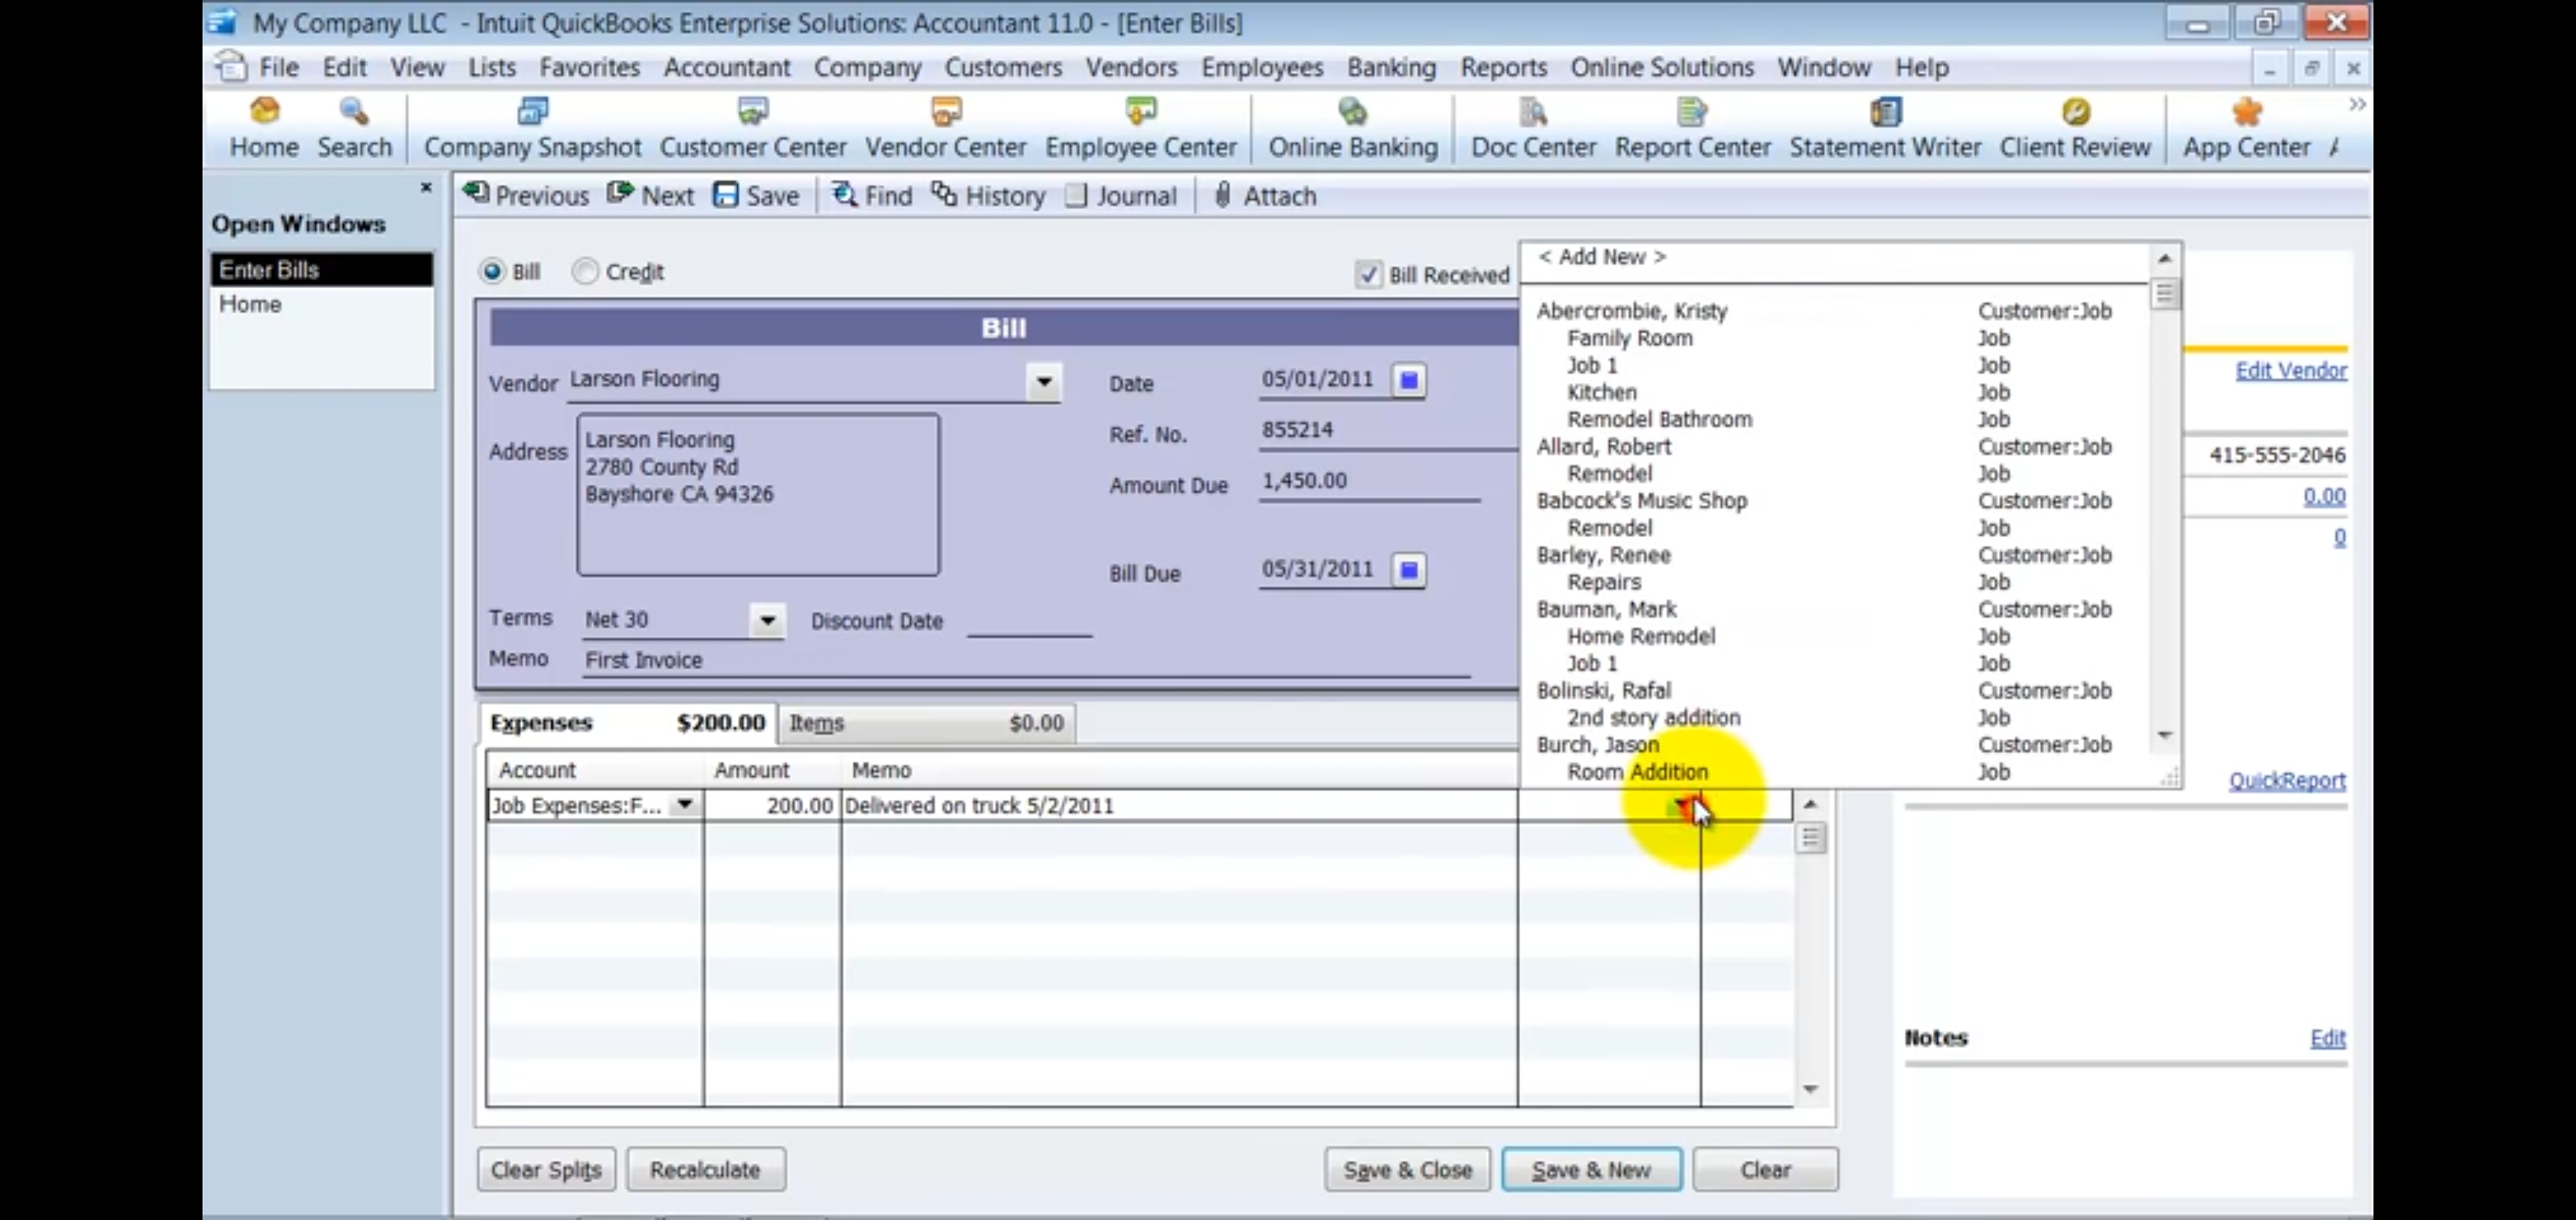Click the Clear button

(1765, 1169)
